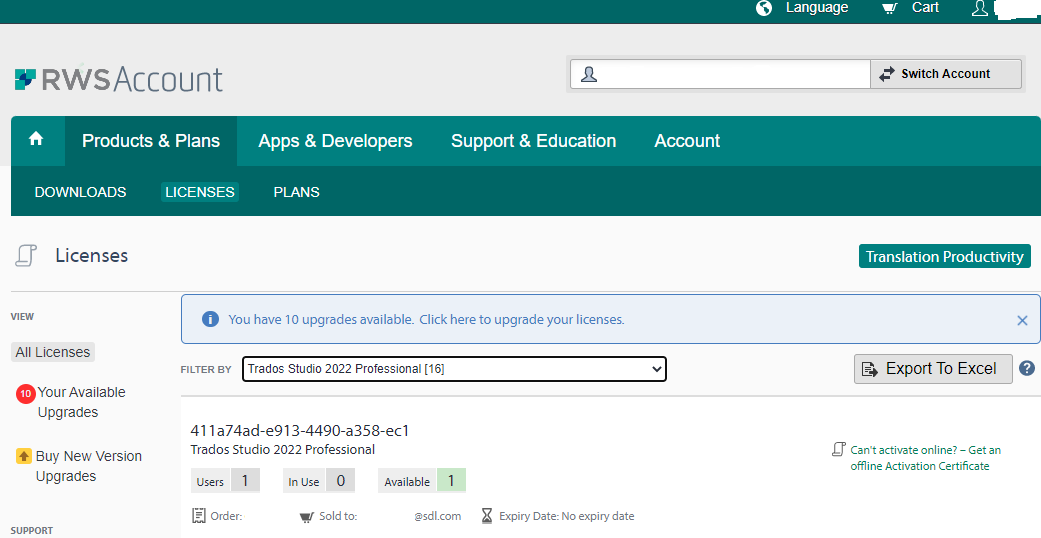Click the Switch Account button

[946, 74]
